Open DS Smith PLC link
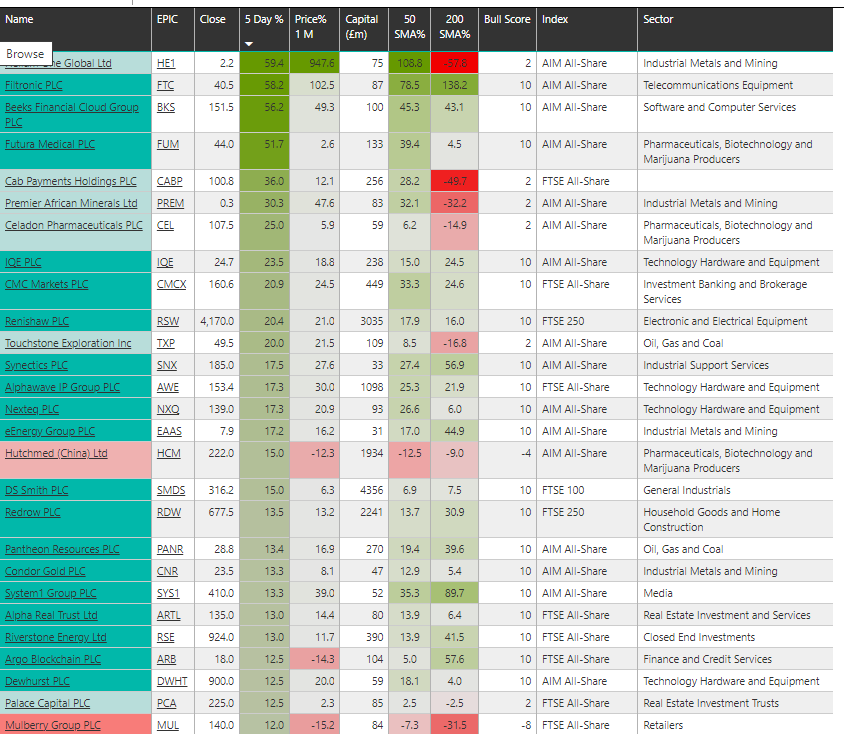Viewport: 844px width, 734px height. point(37,491)
